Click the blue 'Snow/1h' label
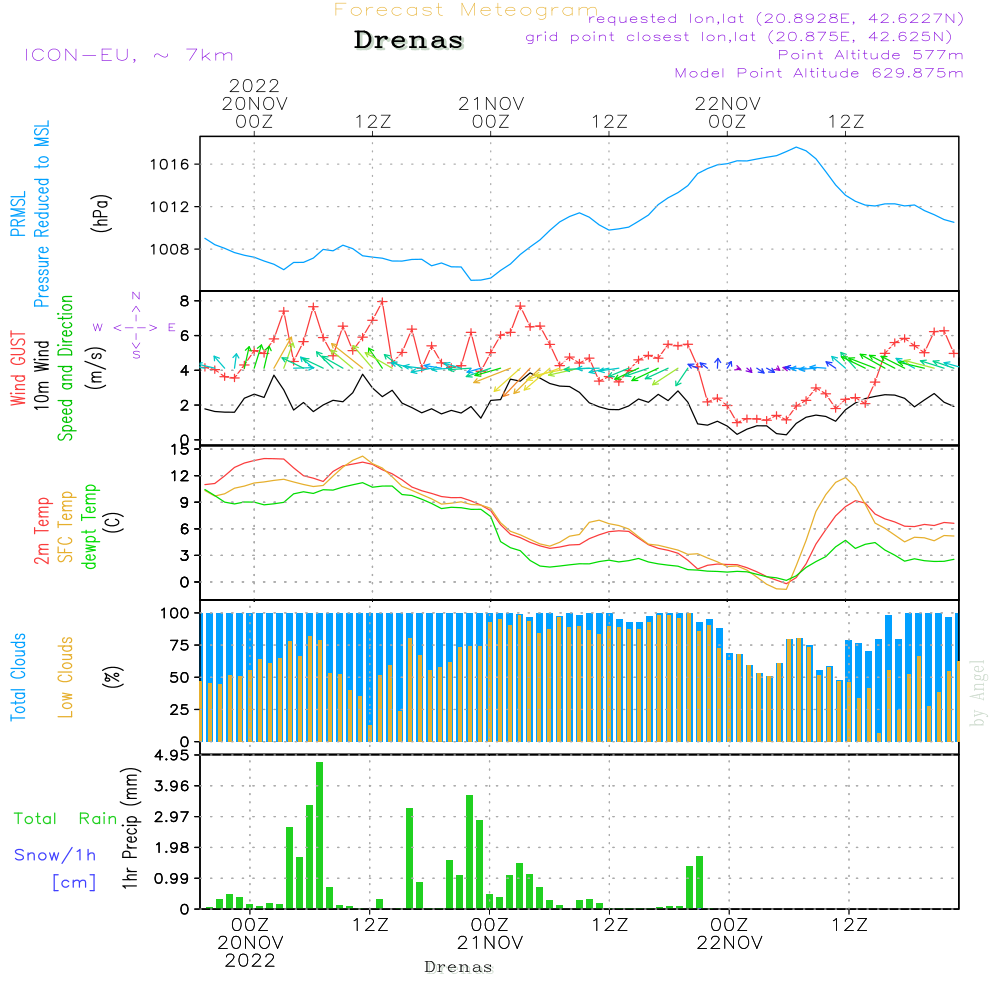 click(x=55, y=855)
